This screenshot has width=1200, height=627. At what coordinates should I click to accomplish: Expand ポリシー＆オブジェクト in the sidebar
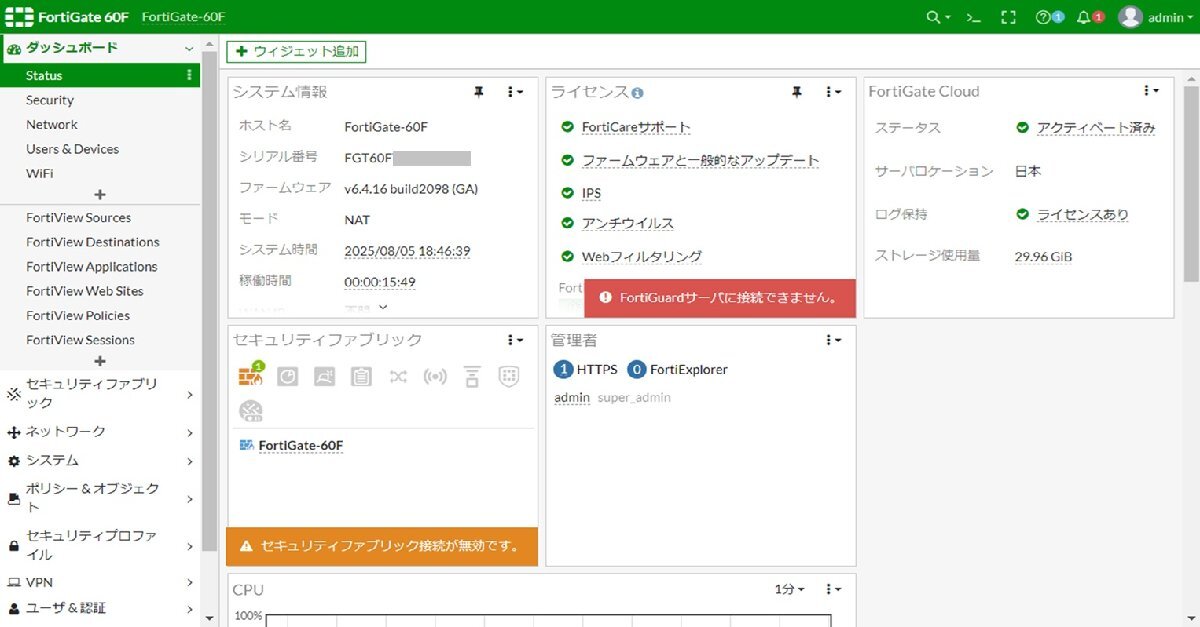coord(100,498)
